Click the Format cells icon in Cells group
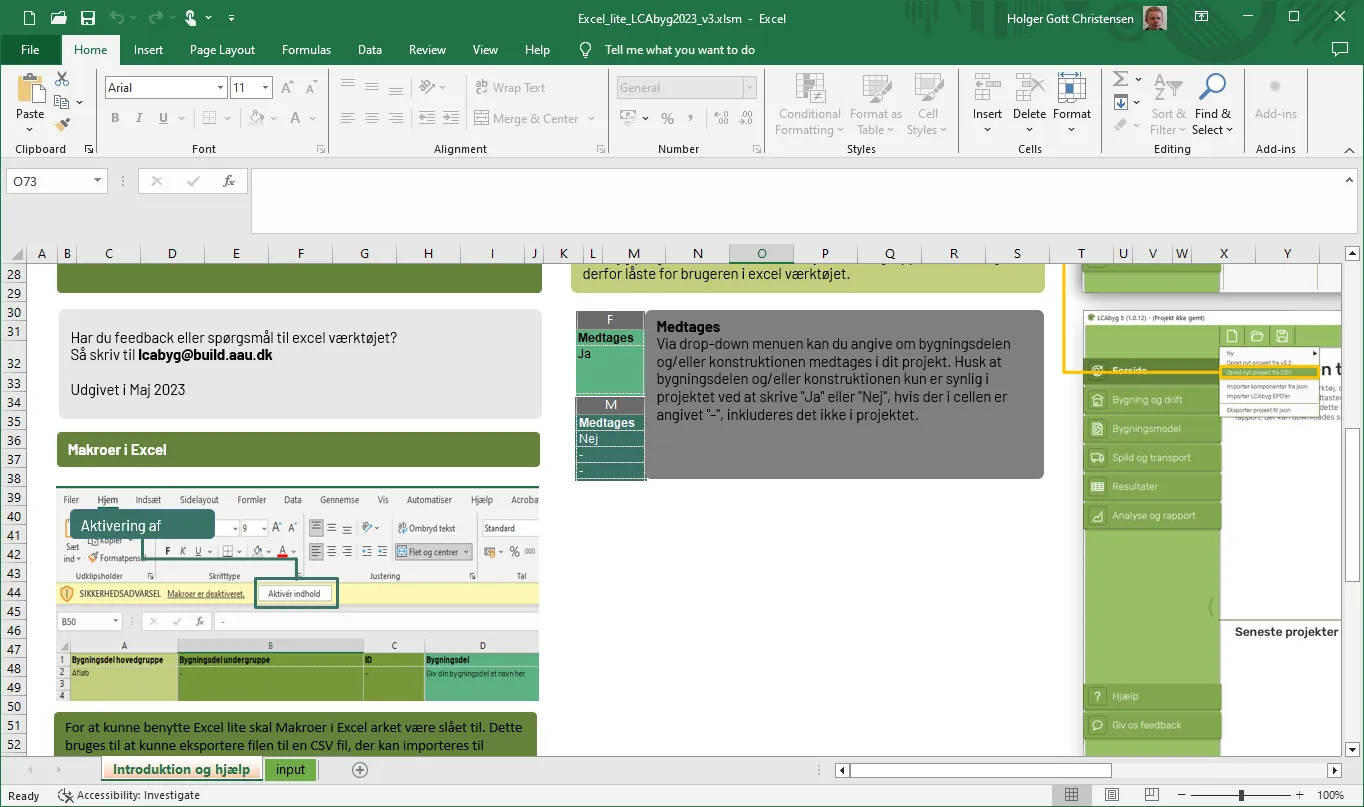The image size is (1364, 807). point(1071,88)
